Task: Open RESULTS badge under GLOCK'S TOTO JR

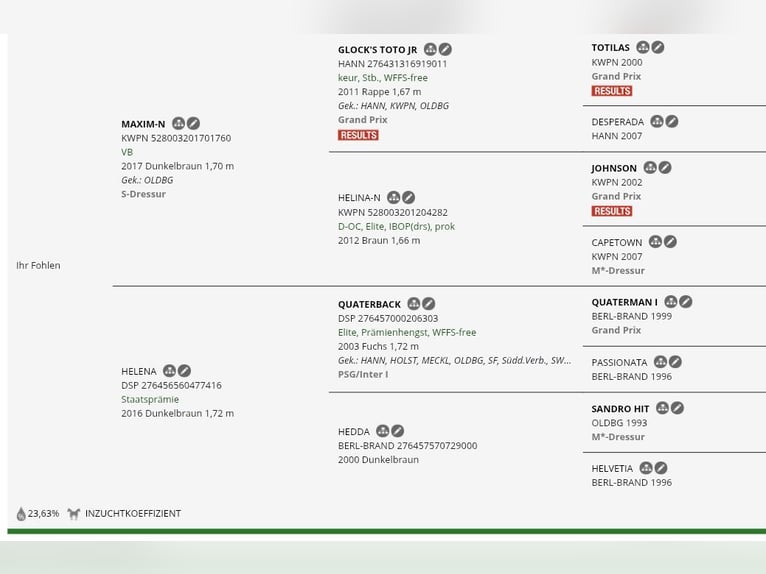Action: [358, 135]
